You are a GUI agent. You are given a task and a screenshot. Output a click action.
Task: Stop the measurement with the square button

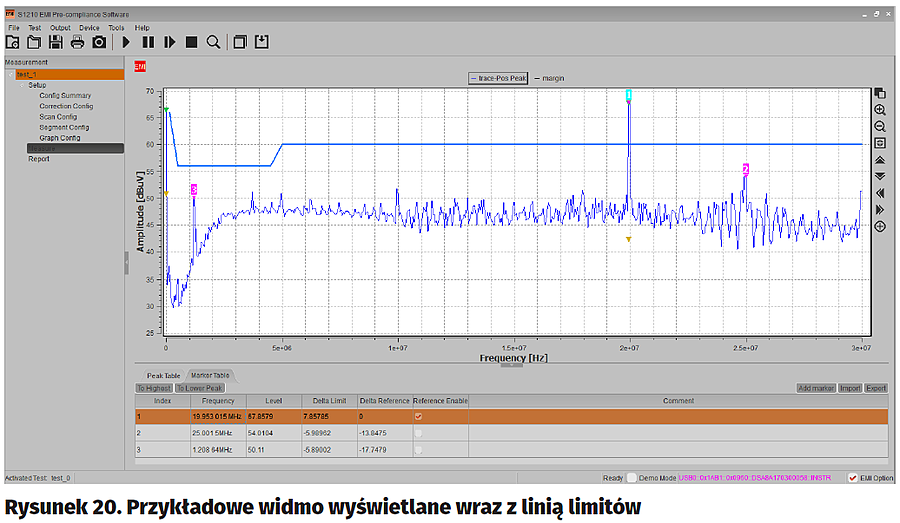tap(191, 42)
